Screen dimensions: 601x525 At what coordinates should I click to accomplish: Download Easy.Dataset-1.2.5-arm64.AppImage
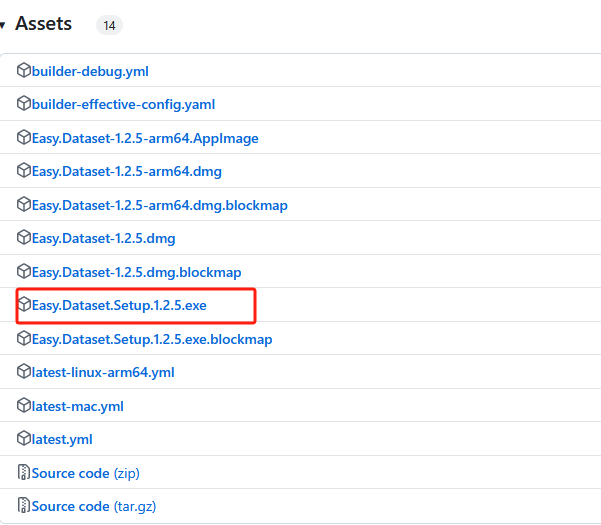coord(145,138)
